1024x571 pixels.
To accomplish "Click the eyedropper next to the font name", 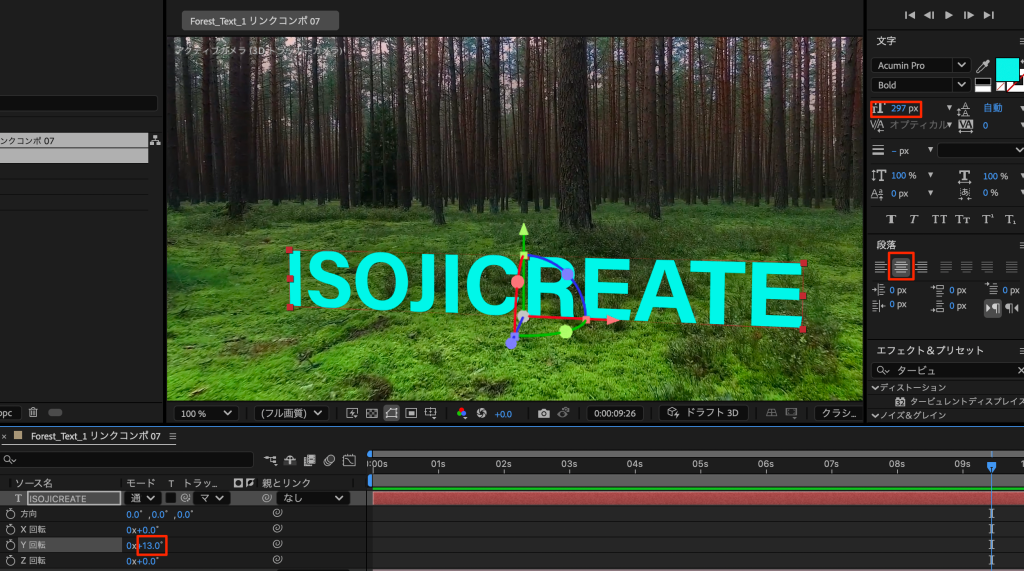I will click(x=982, y=65).
